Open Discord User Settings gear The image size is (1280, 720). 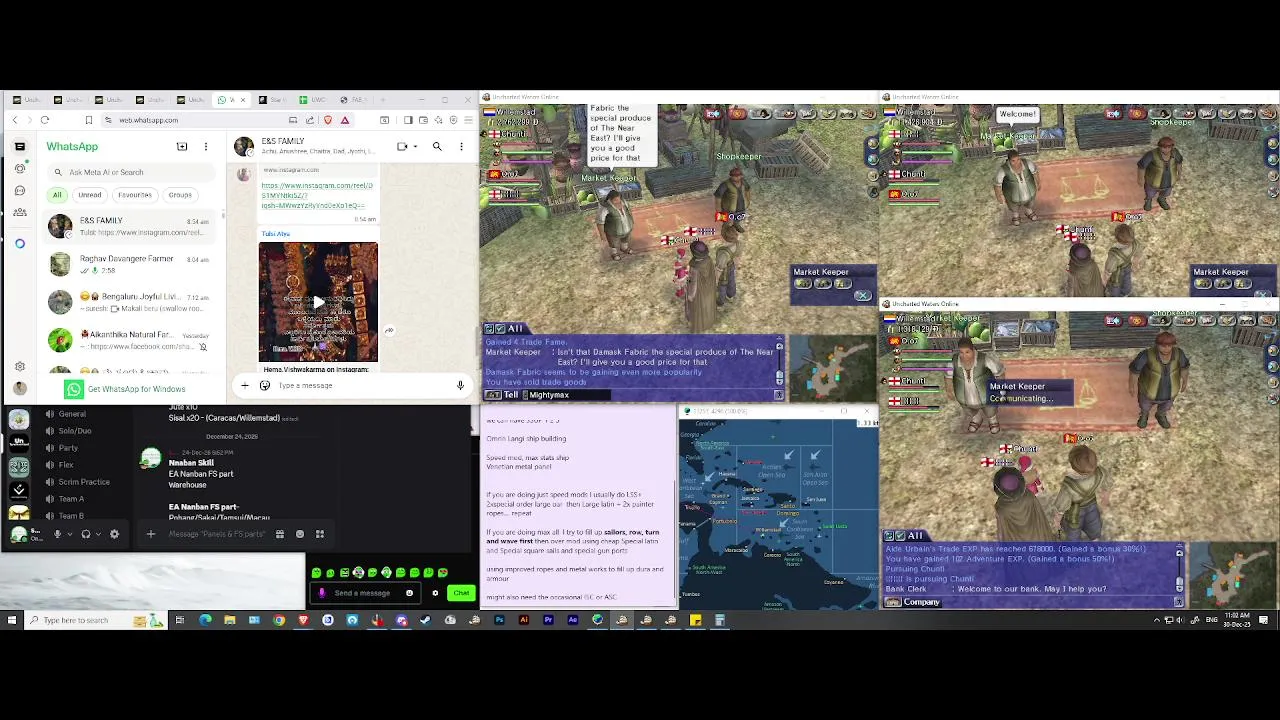tap(114, 534)
